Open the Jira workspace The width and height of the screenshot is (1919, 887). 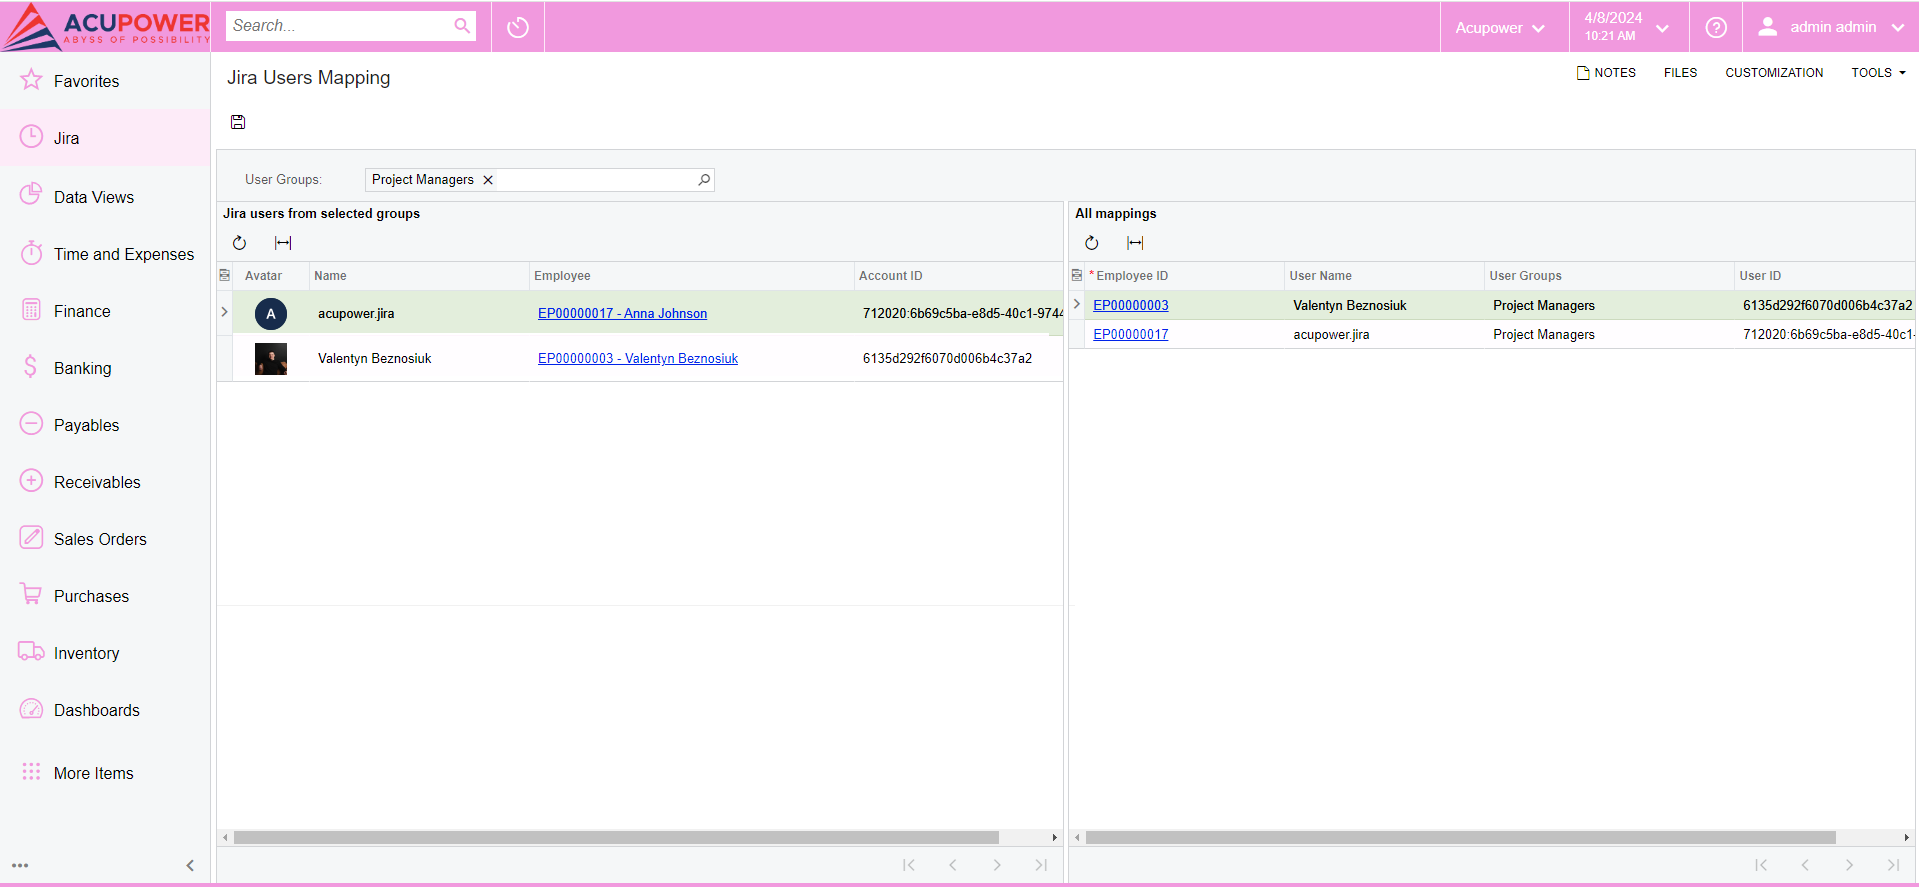tap(105, 138)
